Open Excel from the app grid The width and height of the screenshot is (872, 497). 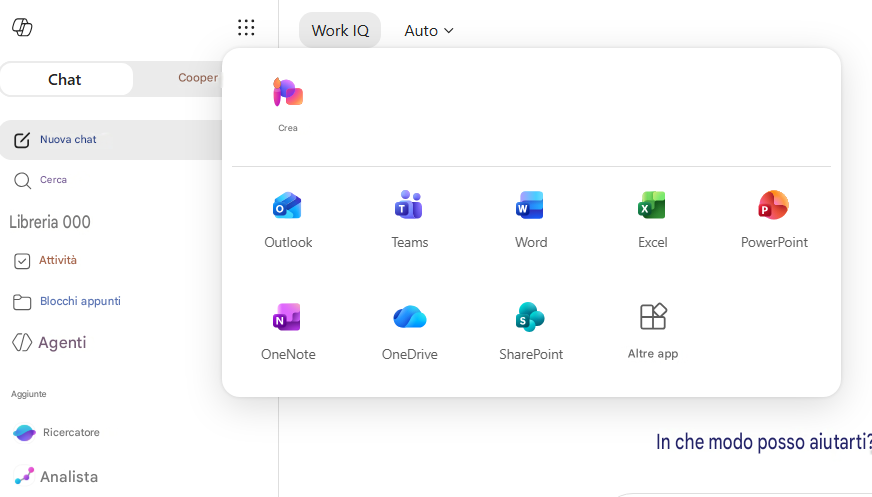click(652, 205)
